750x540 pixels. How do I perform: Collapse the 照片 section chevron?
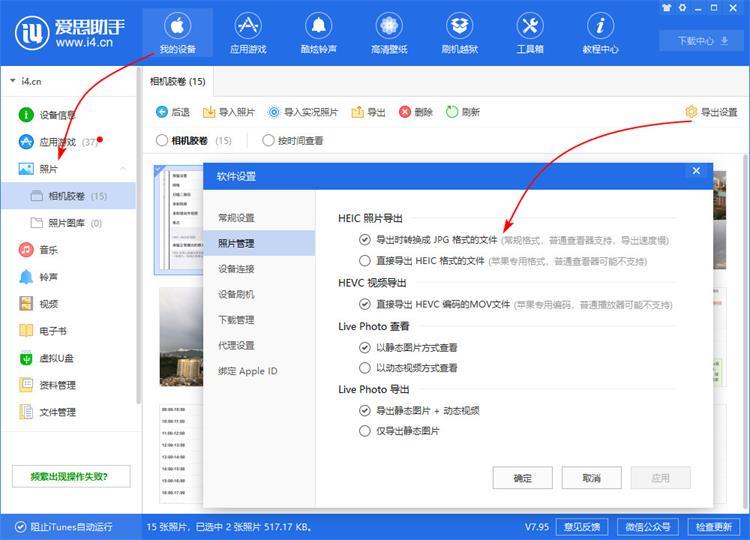[x=123, y=169]
